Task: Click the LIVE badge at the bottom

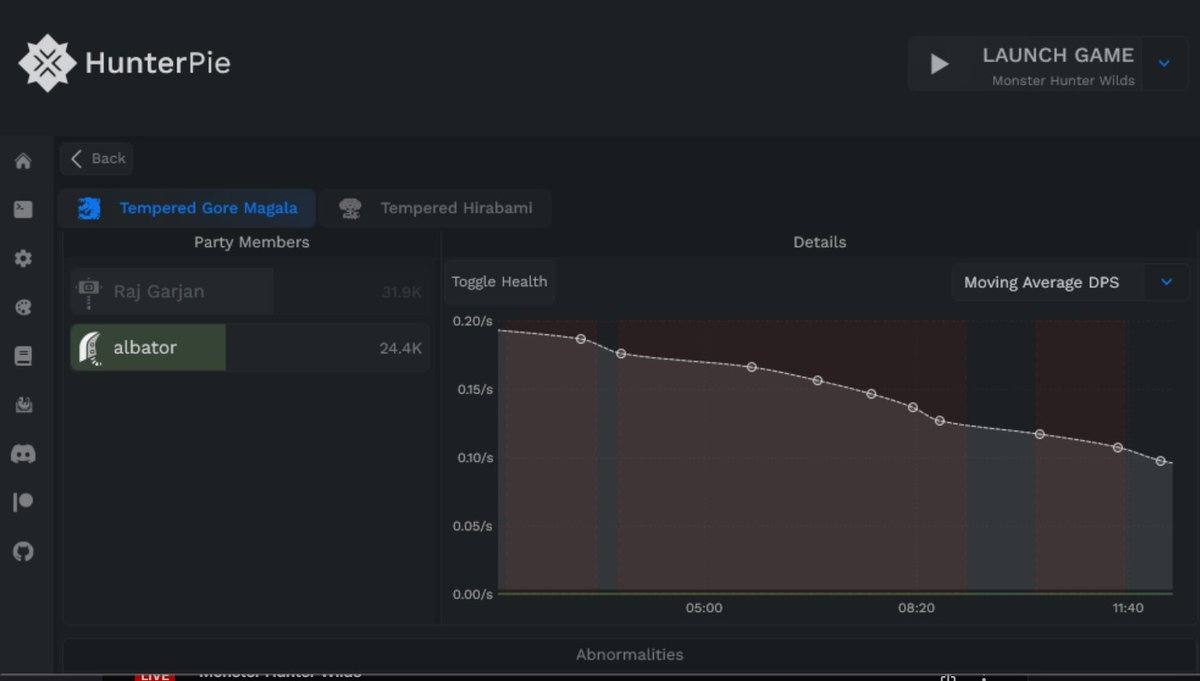Action: (x=154, y=676)
